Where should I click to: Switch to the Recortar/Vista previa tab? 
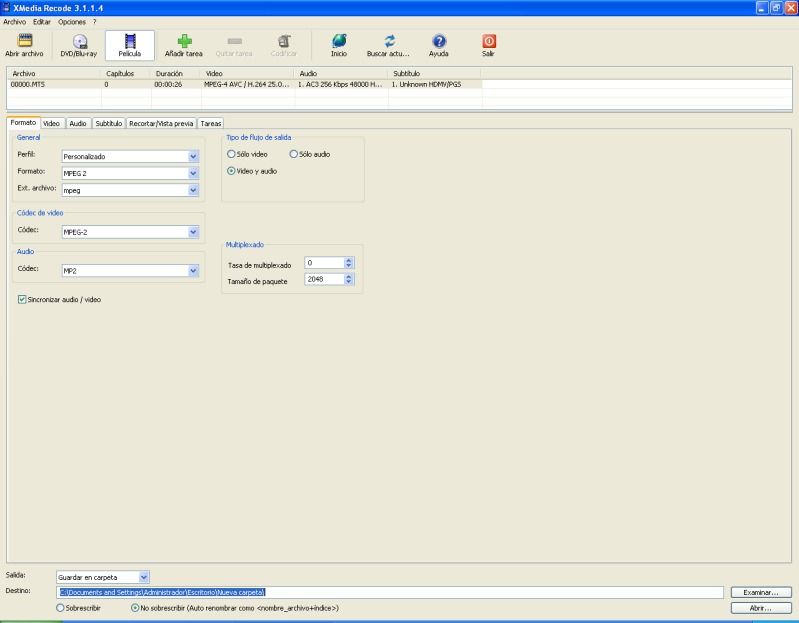[161, 123]
